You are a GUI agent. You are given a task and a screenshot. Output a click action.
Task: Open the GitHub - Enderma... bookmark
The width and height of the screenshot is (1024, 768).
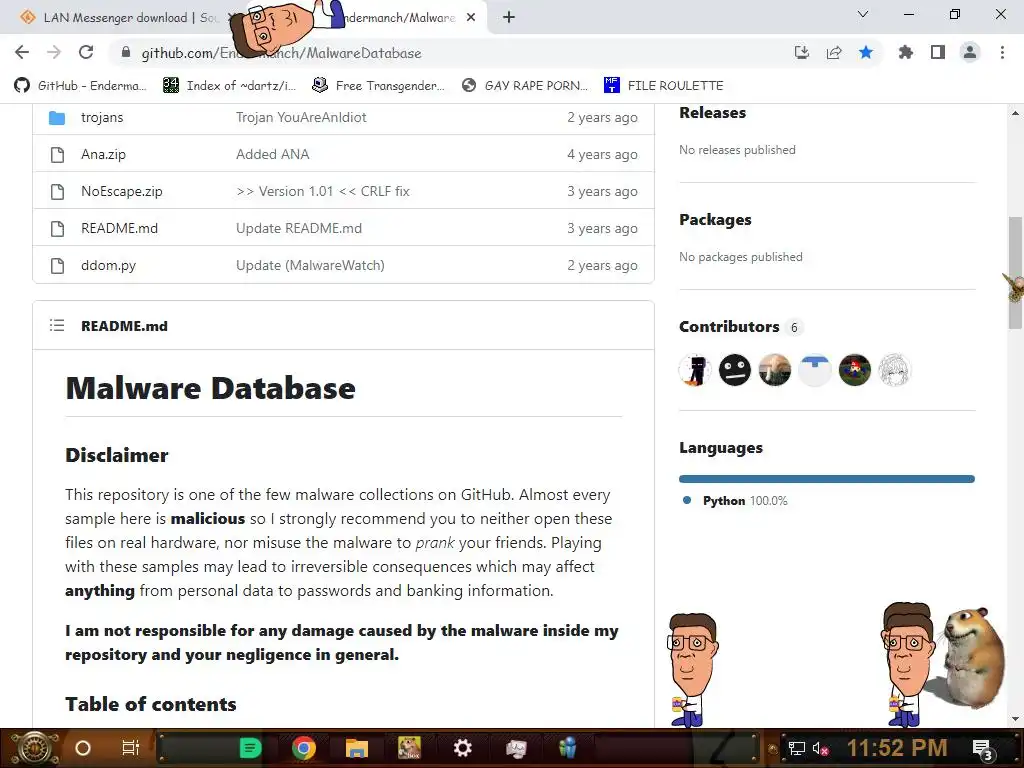(x=80, y=86)
